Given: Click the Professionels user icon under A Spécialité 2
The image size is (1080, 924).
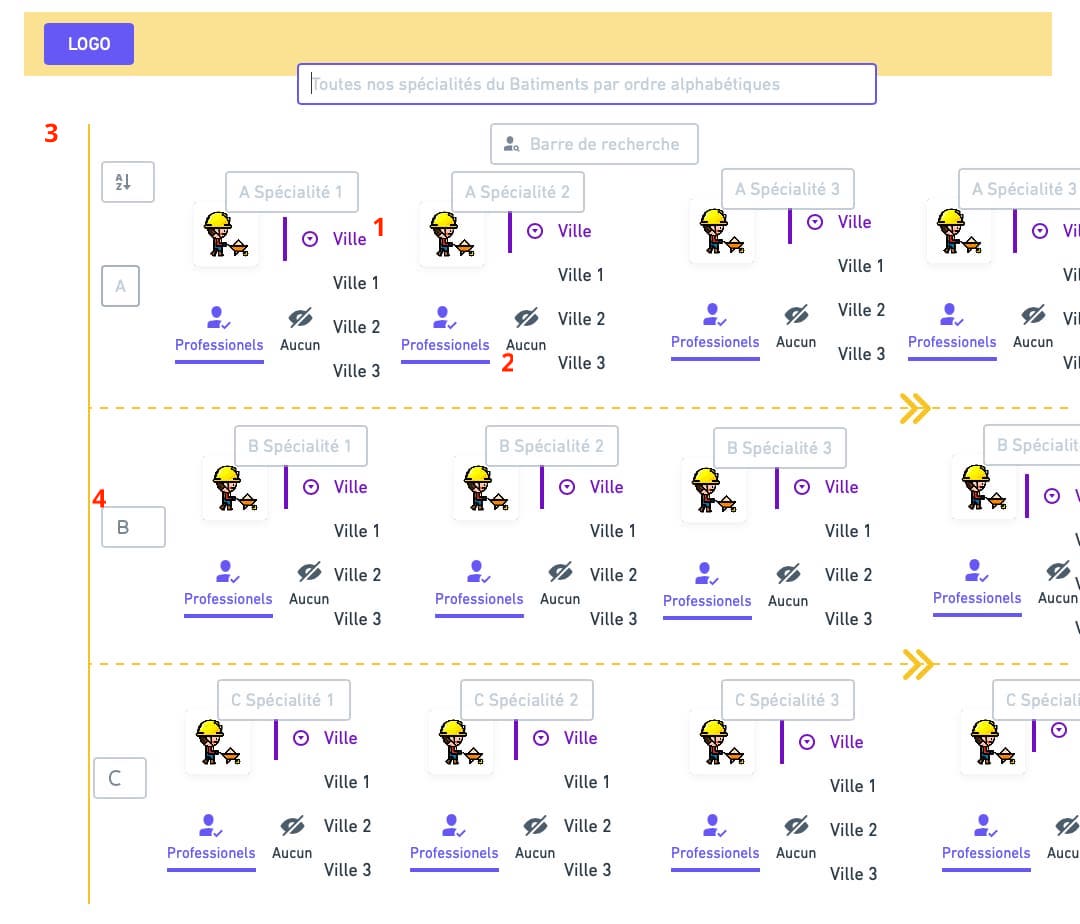Looking at the screenshot, I should click(x=444, y=318).
